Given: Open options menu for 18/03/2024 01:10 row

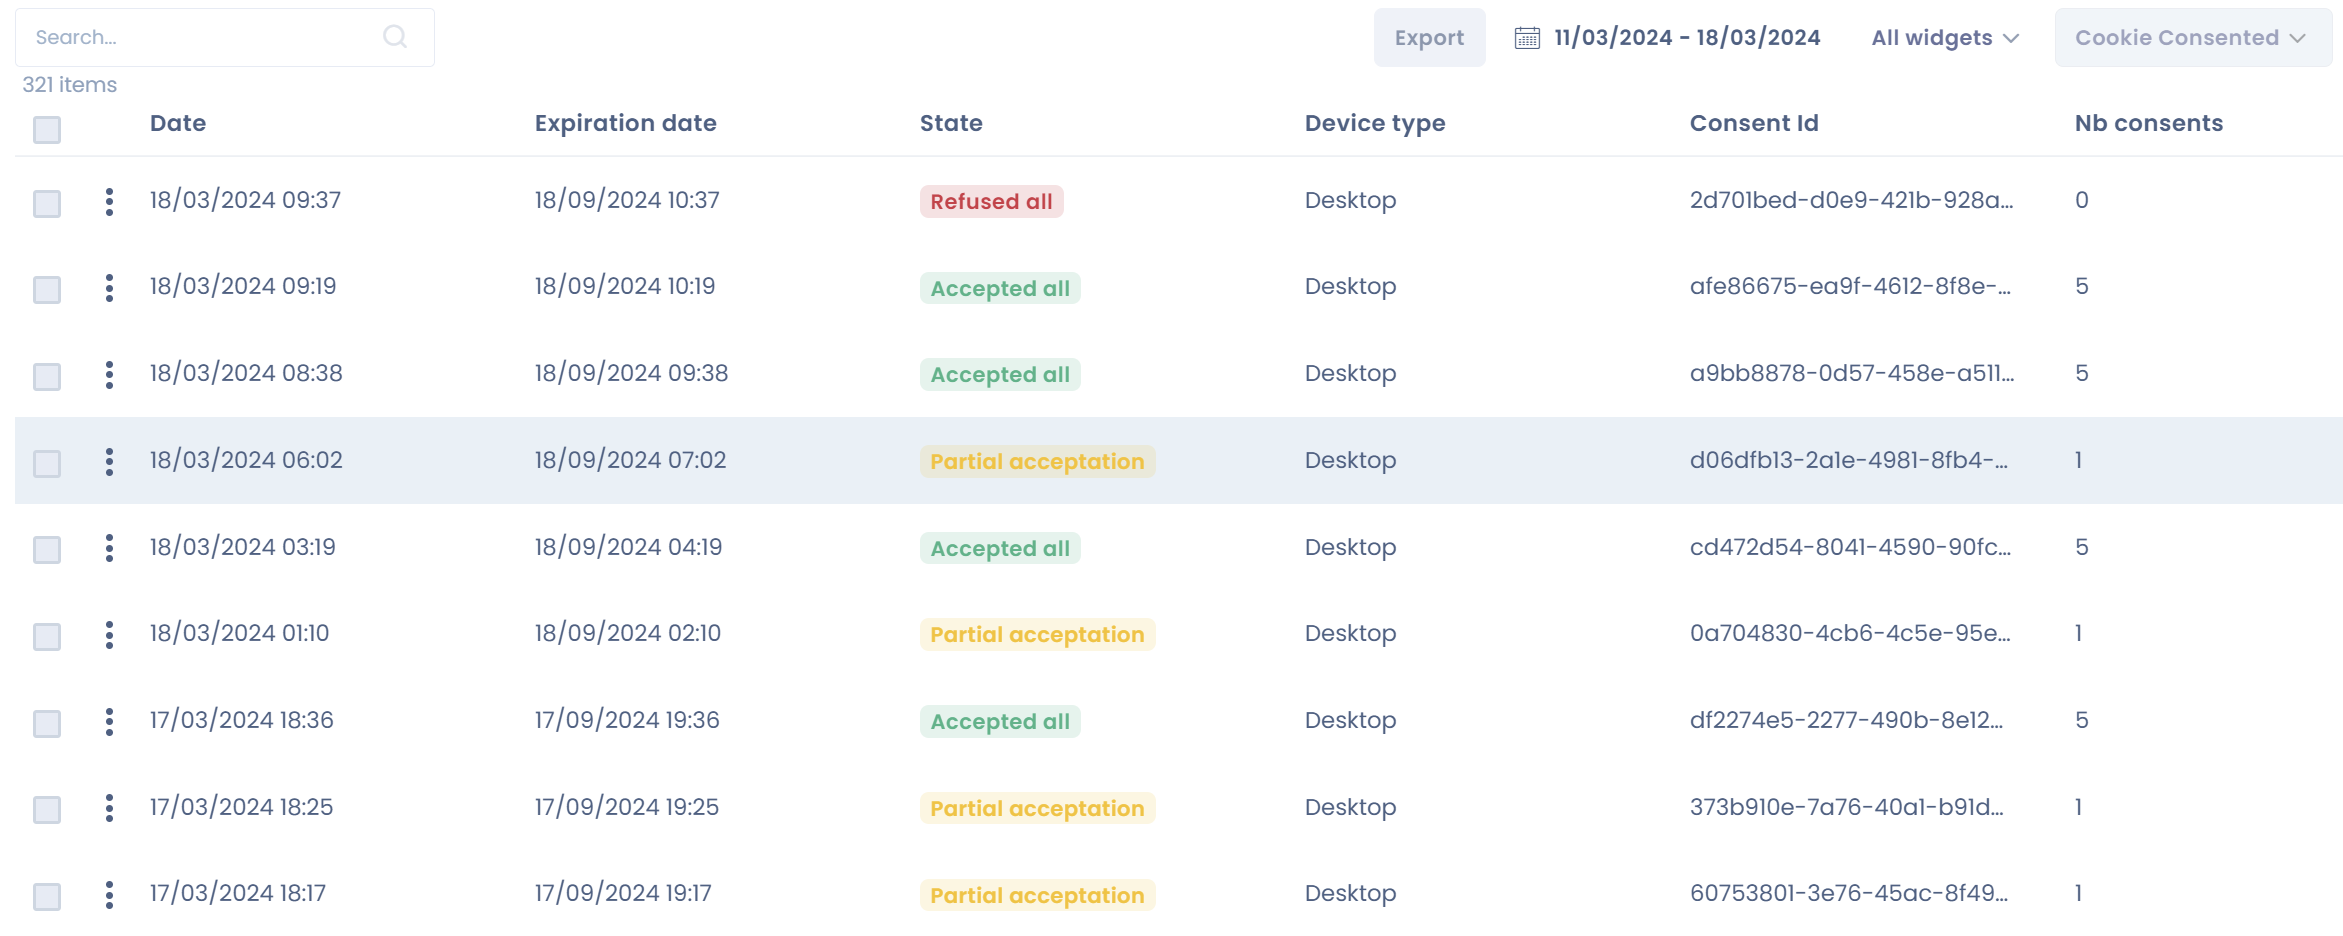Looking at the screenshot, I should click(109, 635).
